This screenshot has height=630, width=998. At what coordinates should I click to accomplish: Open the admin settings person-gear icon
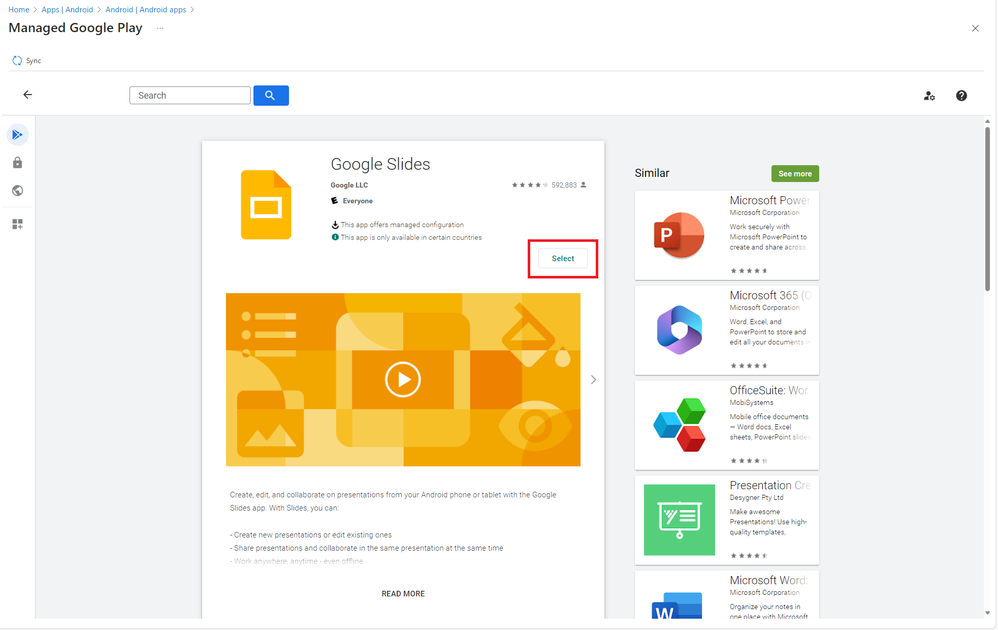(929, 95)
